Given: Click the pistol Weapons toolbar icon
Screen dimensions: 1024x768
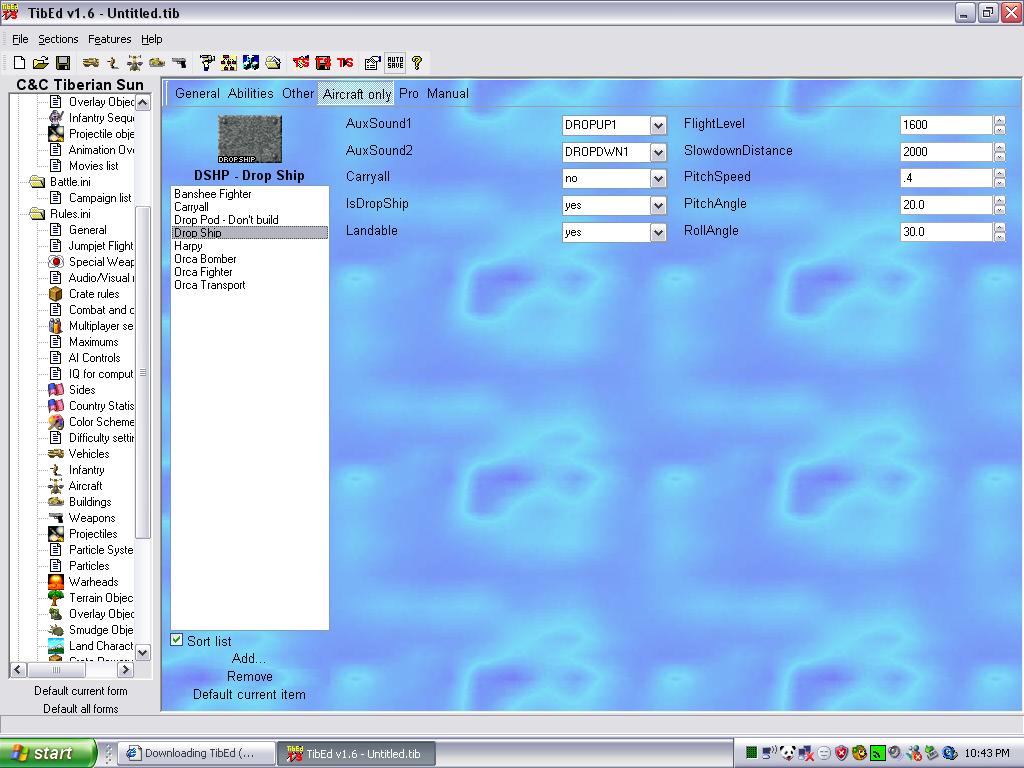Looking at the screenshot, I should tap(179, 62).
